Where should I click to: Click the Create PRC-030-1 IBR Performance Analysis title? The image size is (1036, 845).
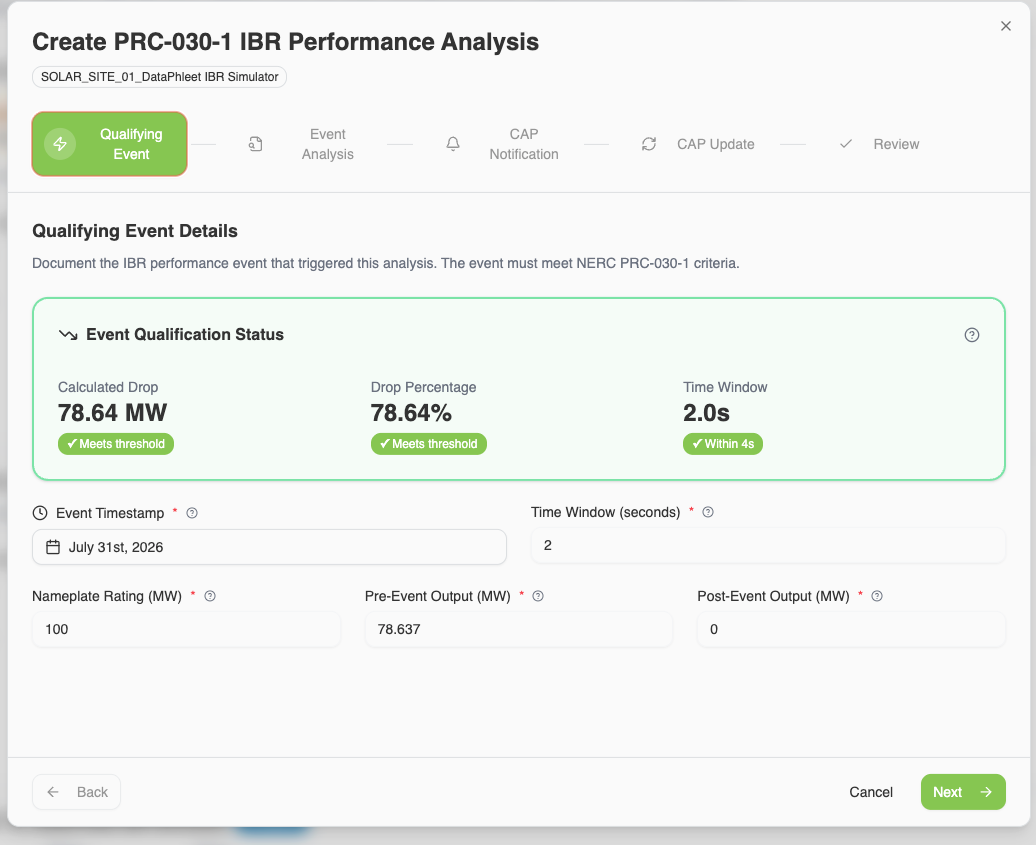click(x=285, y=42)
